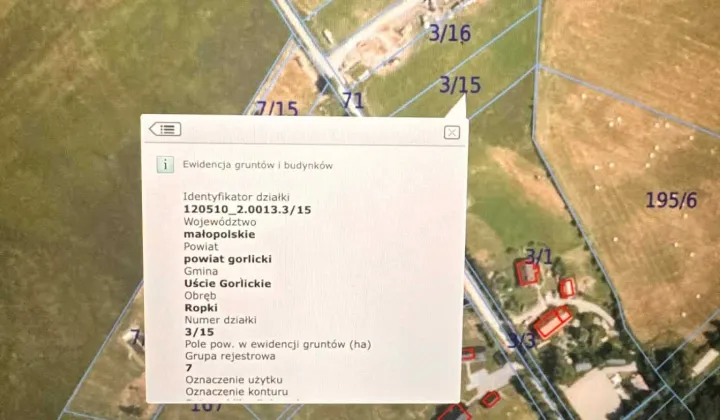
Task: Click the value powiat gorlicki
Action: pos(228,259)
